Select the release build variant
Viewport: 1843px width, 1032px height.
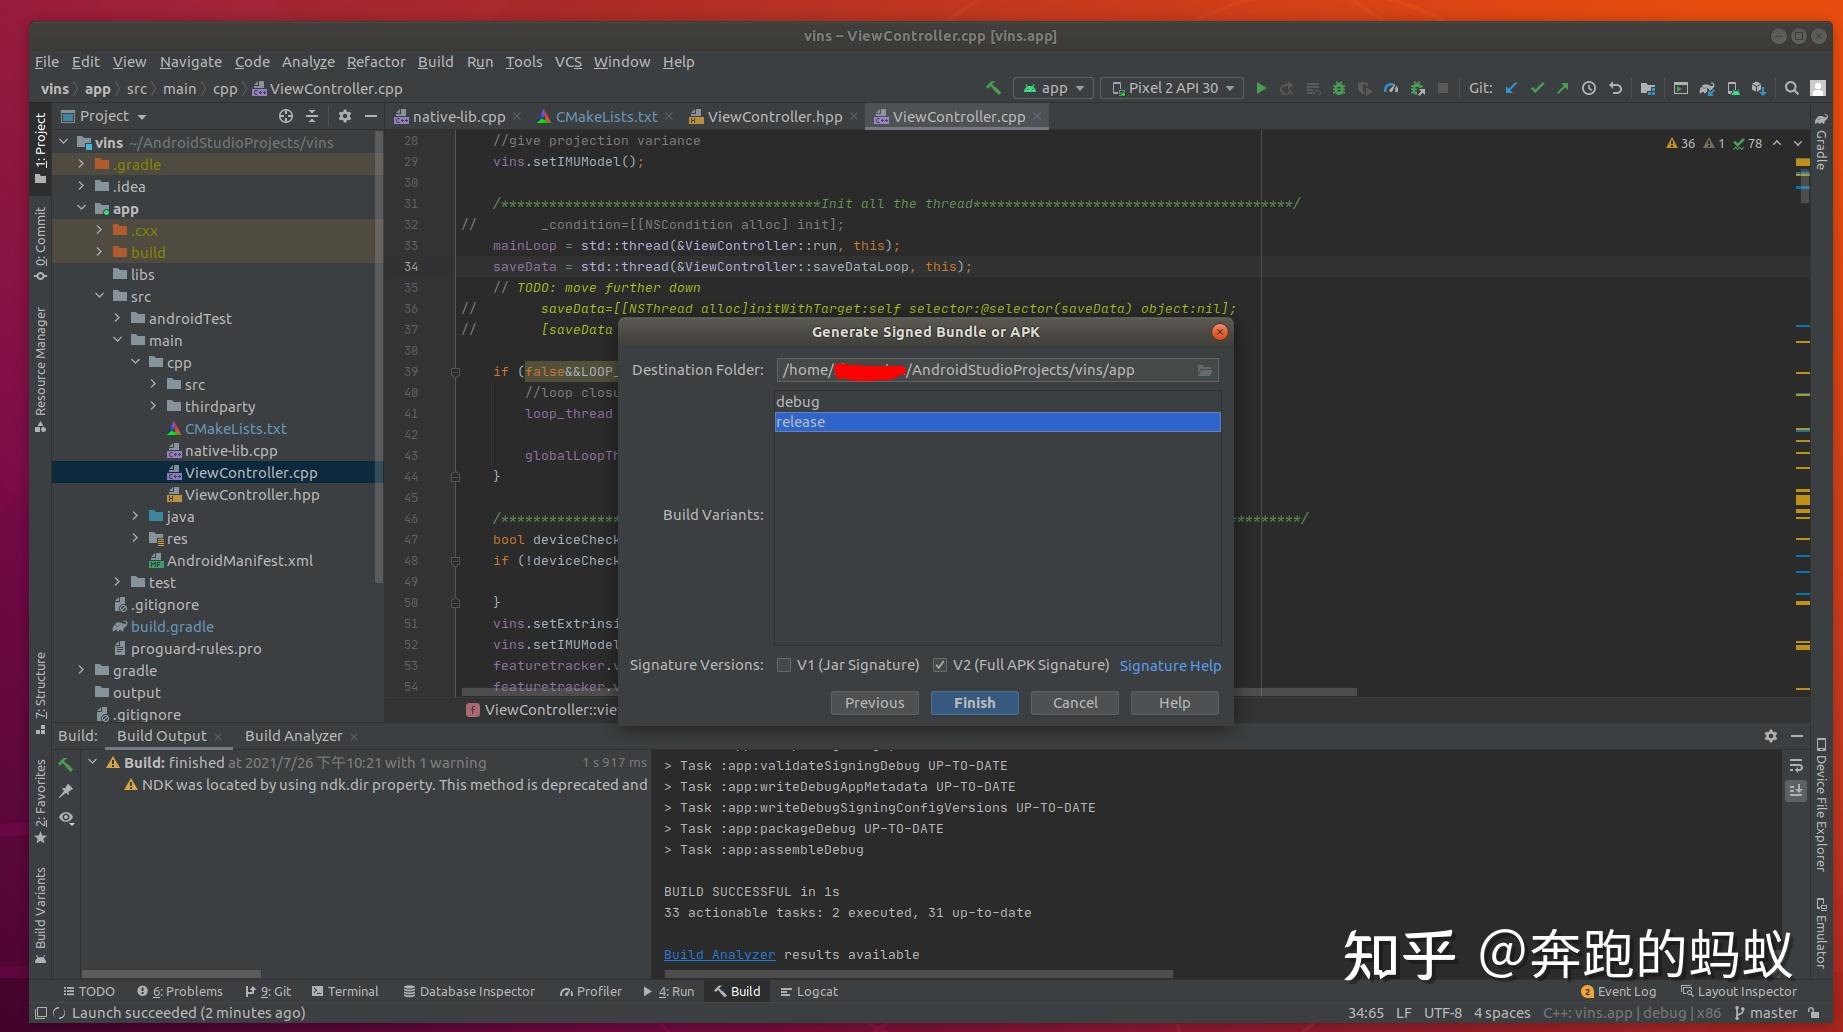[x=997, y=422]
